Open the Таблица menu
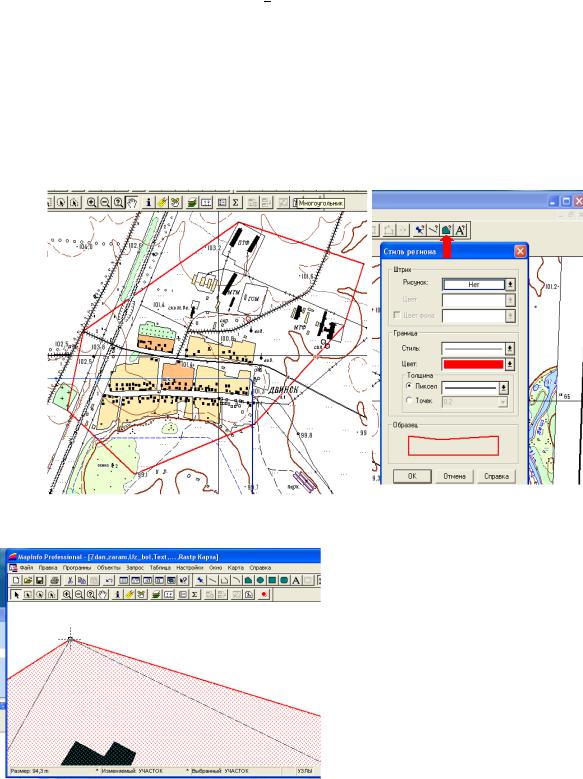The height and width of the screenshot is (779, 583). [x=160, y=567]
